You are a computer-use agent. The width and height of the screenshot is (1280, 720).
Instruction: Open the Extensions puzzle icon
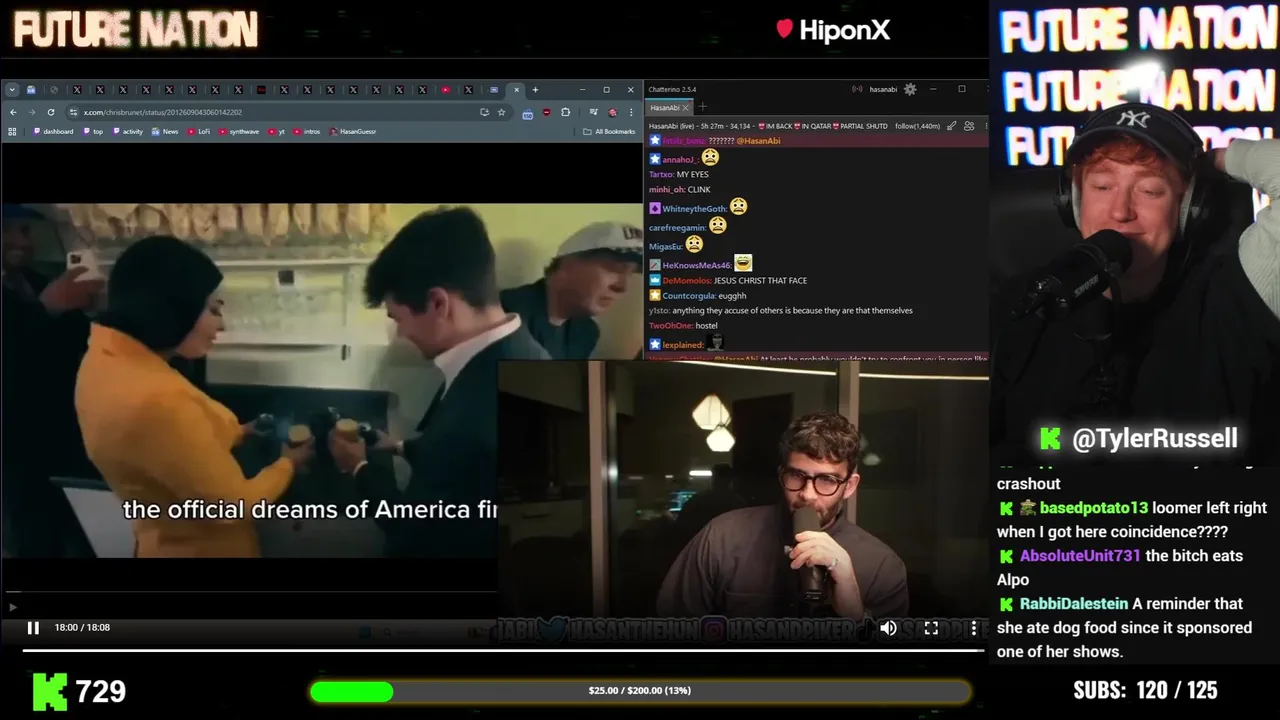(x=565, y=112)
